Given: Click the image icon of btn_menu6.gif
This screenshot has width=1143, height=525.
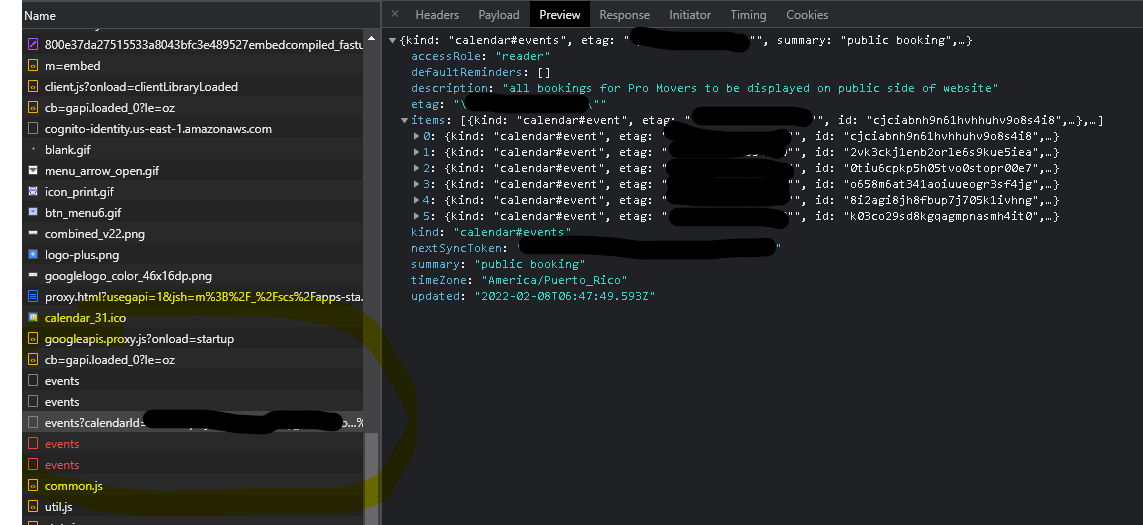Looking at the screenshot, I should pyautogui.click(x=33, y=213).
